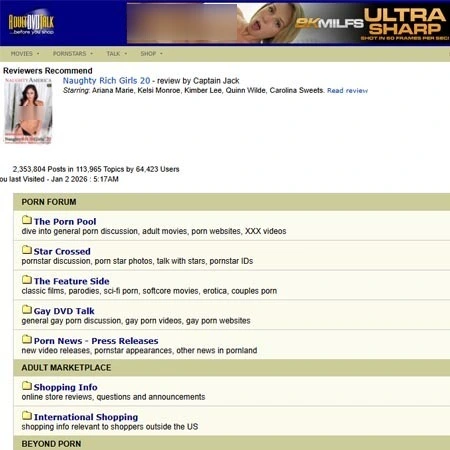The height and width of the screenshot is (450, 450).
Task: Click the 'new video releases' description
Action: tap(139, 350)
